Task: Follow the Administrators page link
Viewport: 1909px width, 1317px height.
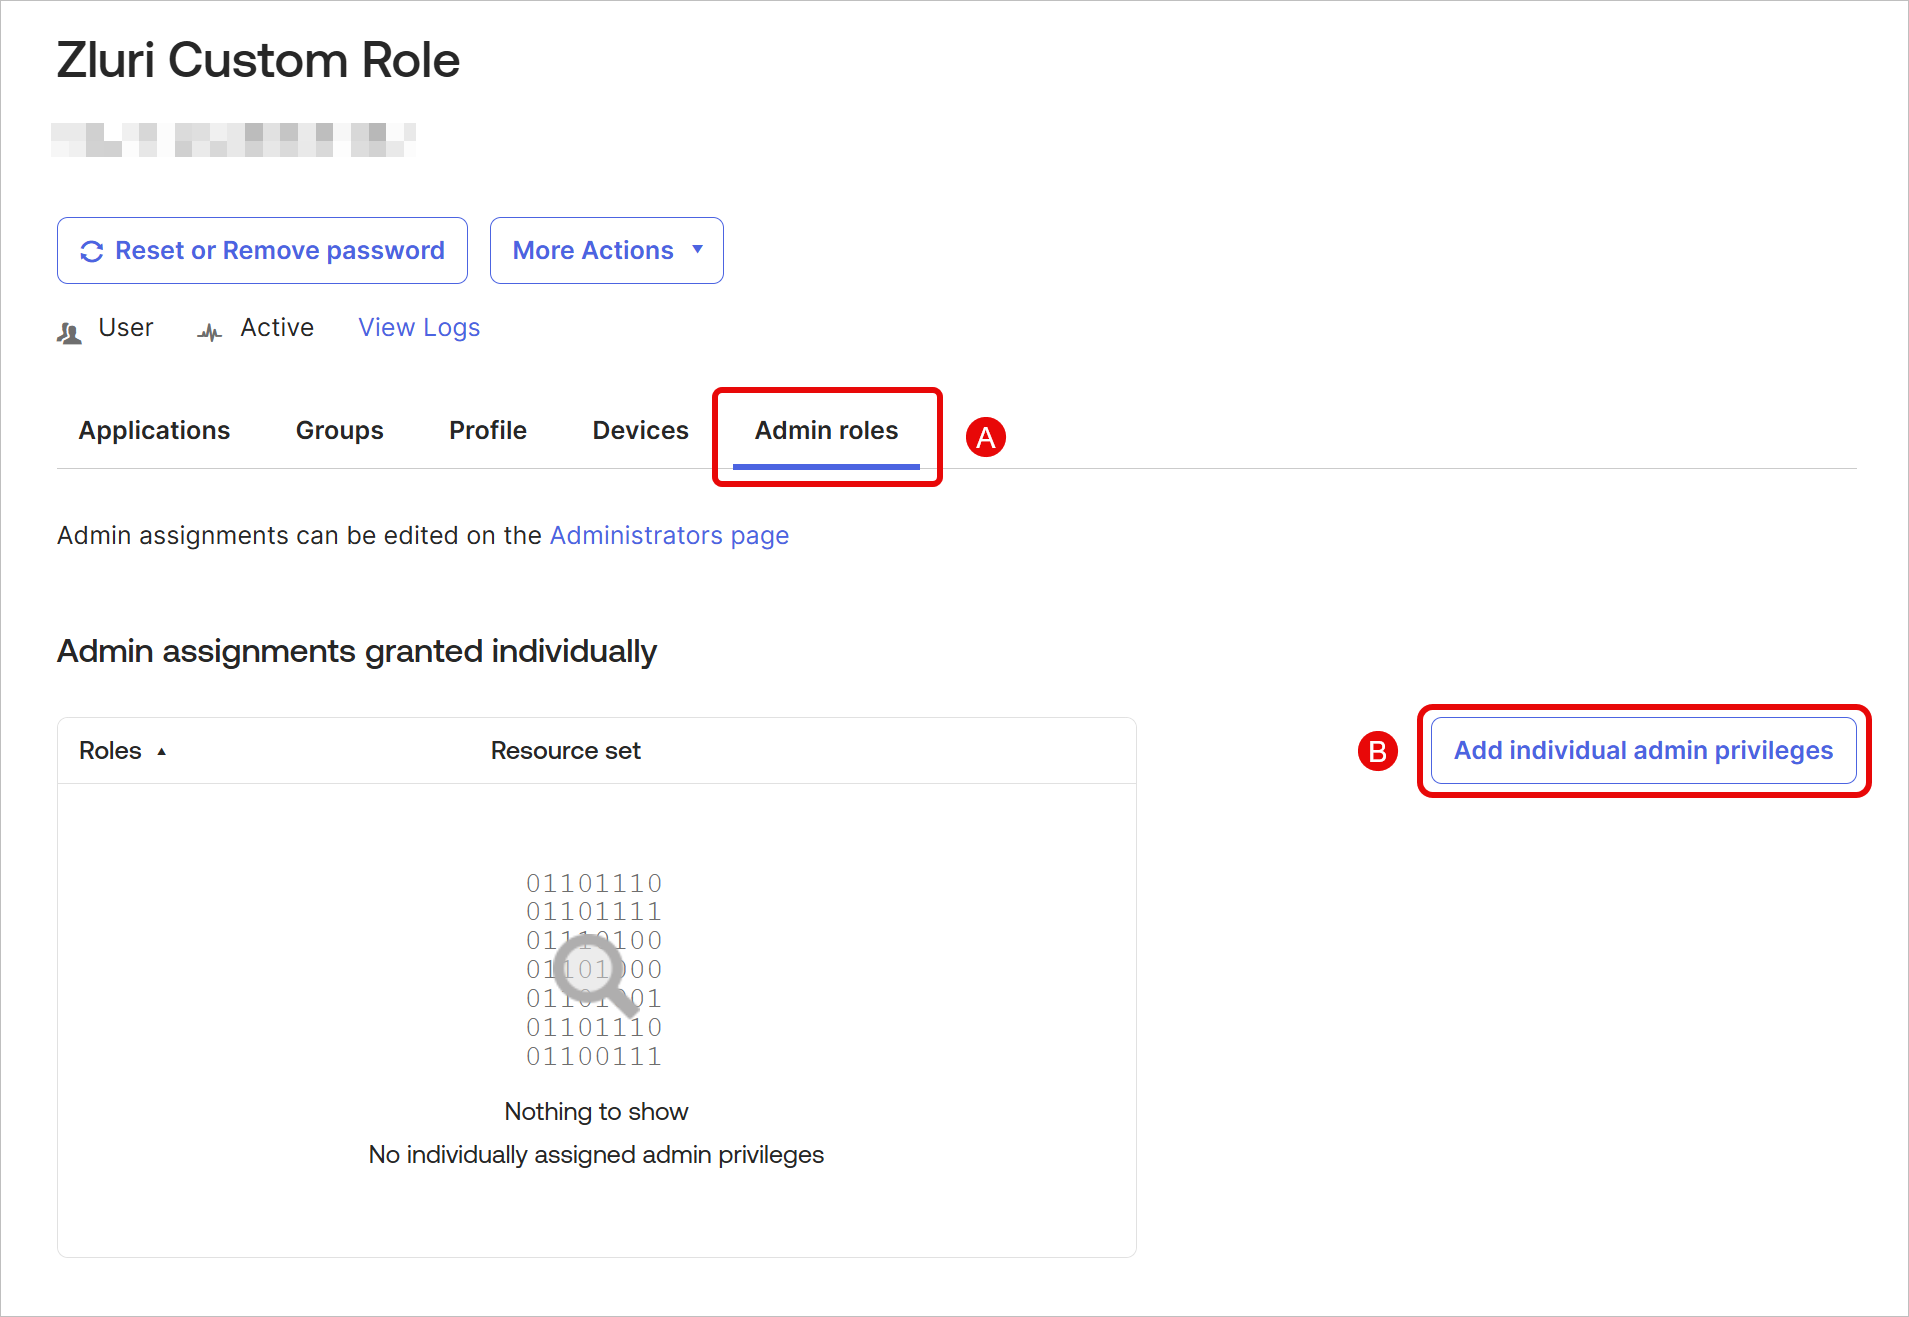Action: click(x=669, y=536)
